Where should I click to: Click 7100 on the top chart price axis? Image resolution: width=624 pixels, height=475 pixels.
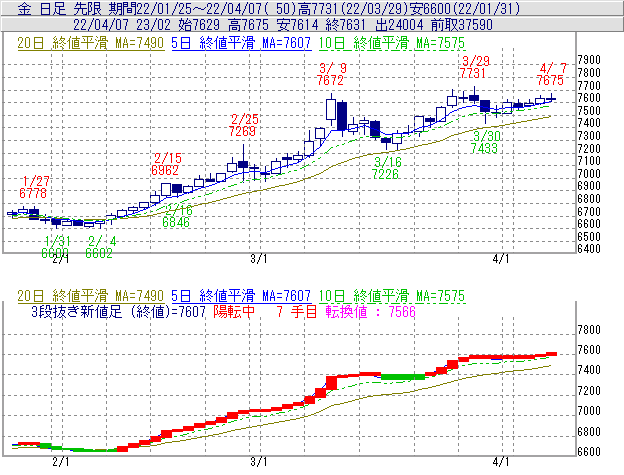[x=589, y=161]
